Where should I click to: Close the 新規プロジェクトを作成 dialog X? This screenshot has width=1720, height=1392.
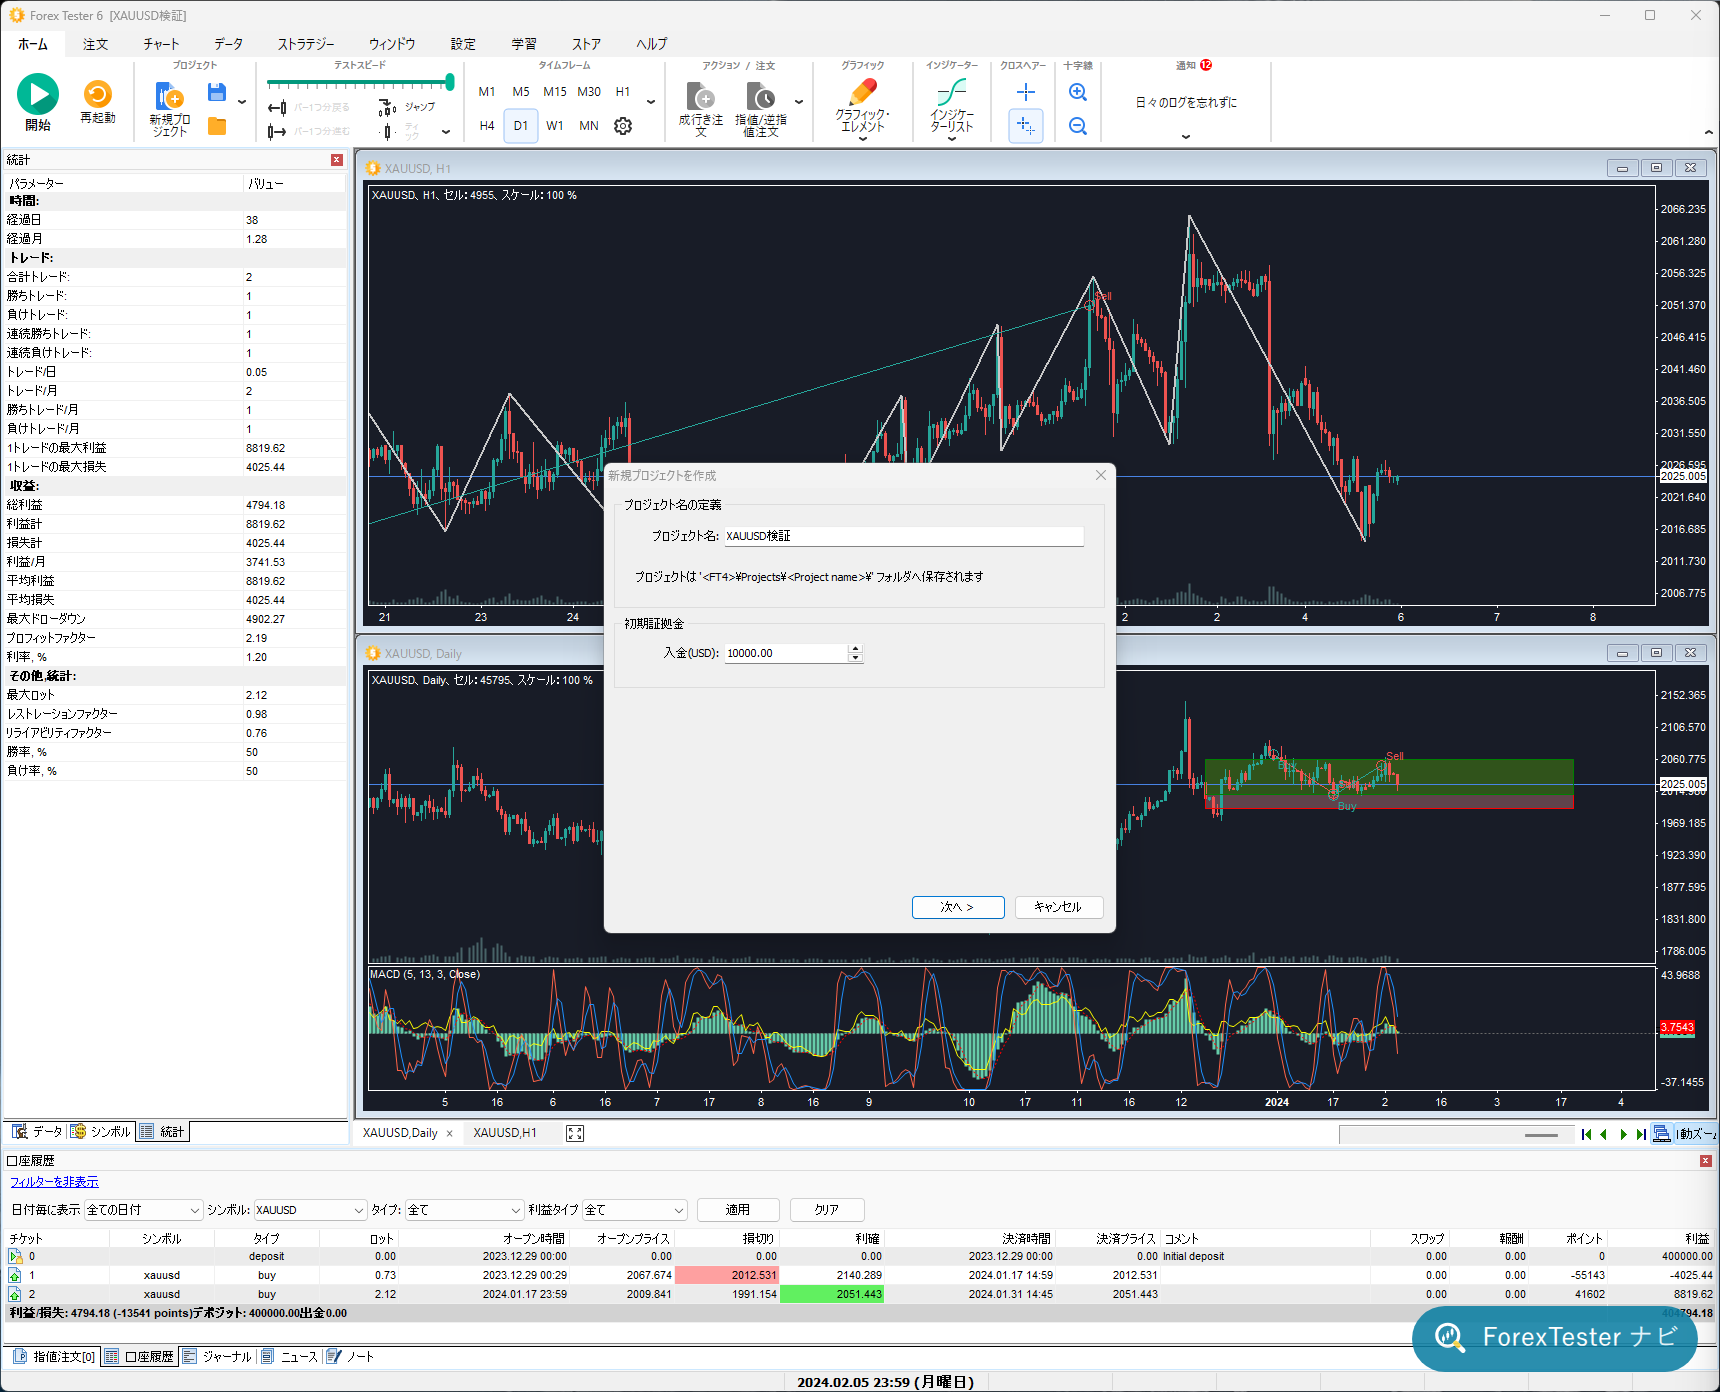(x=1101, y=475)
